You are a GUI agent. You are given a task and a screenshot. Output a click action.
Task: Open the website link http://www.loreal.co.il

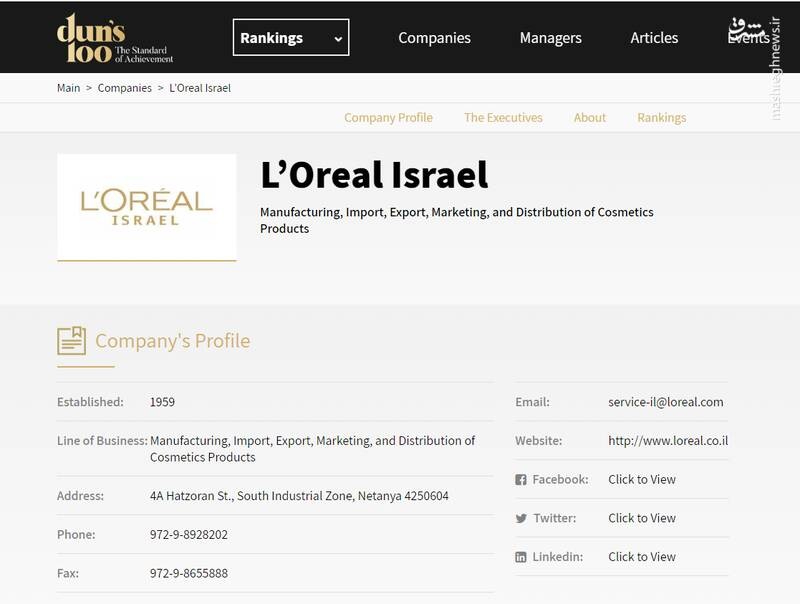click(x=668, y=441)
